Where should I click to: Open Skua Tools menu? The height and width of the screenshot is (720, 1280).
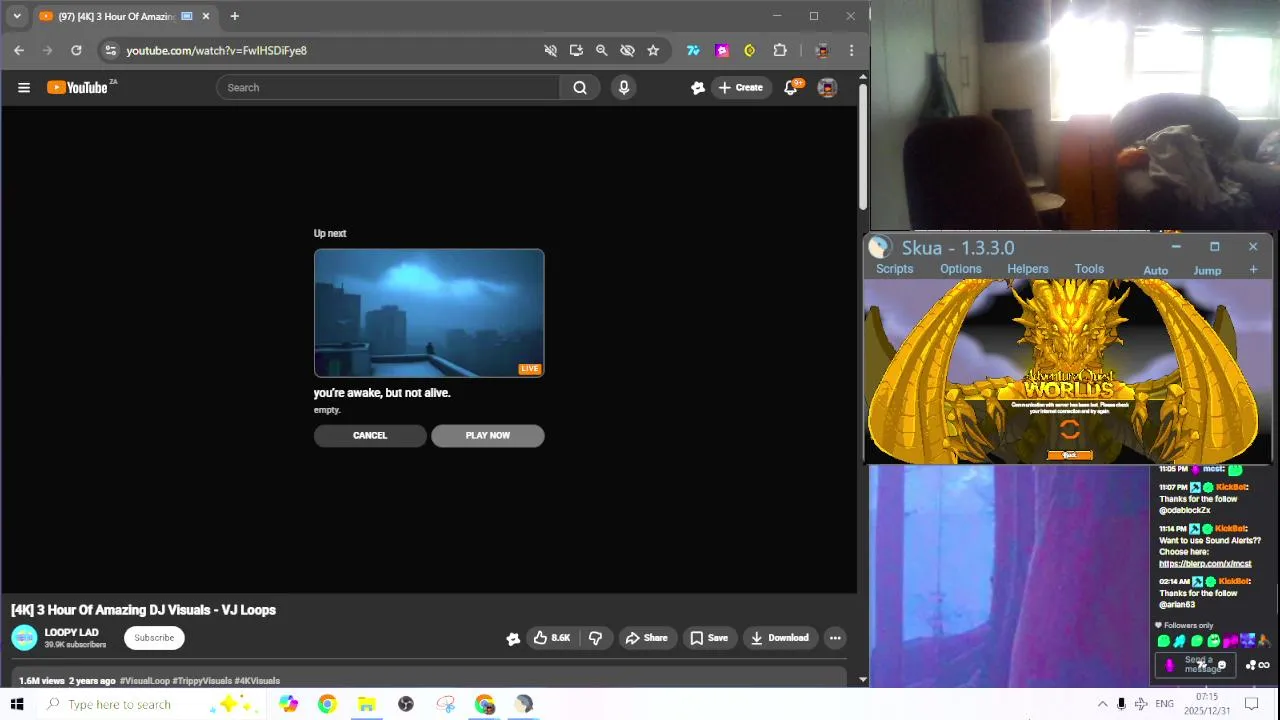(1089, 269)
